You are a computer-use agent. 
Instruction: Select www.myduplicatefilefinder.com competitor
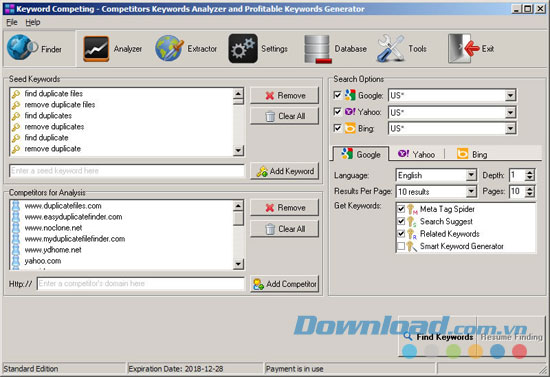tap(75, 239)
